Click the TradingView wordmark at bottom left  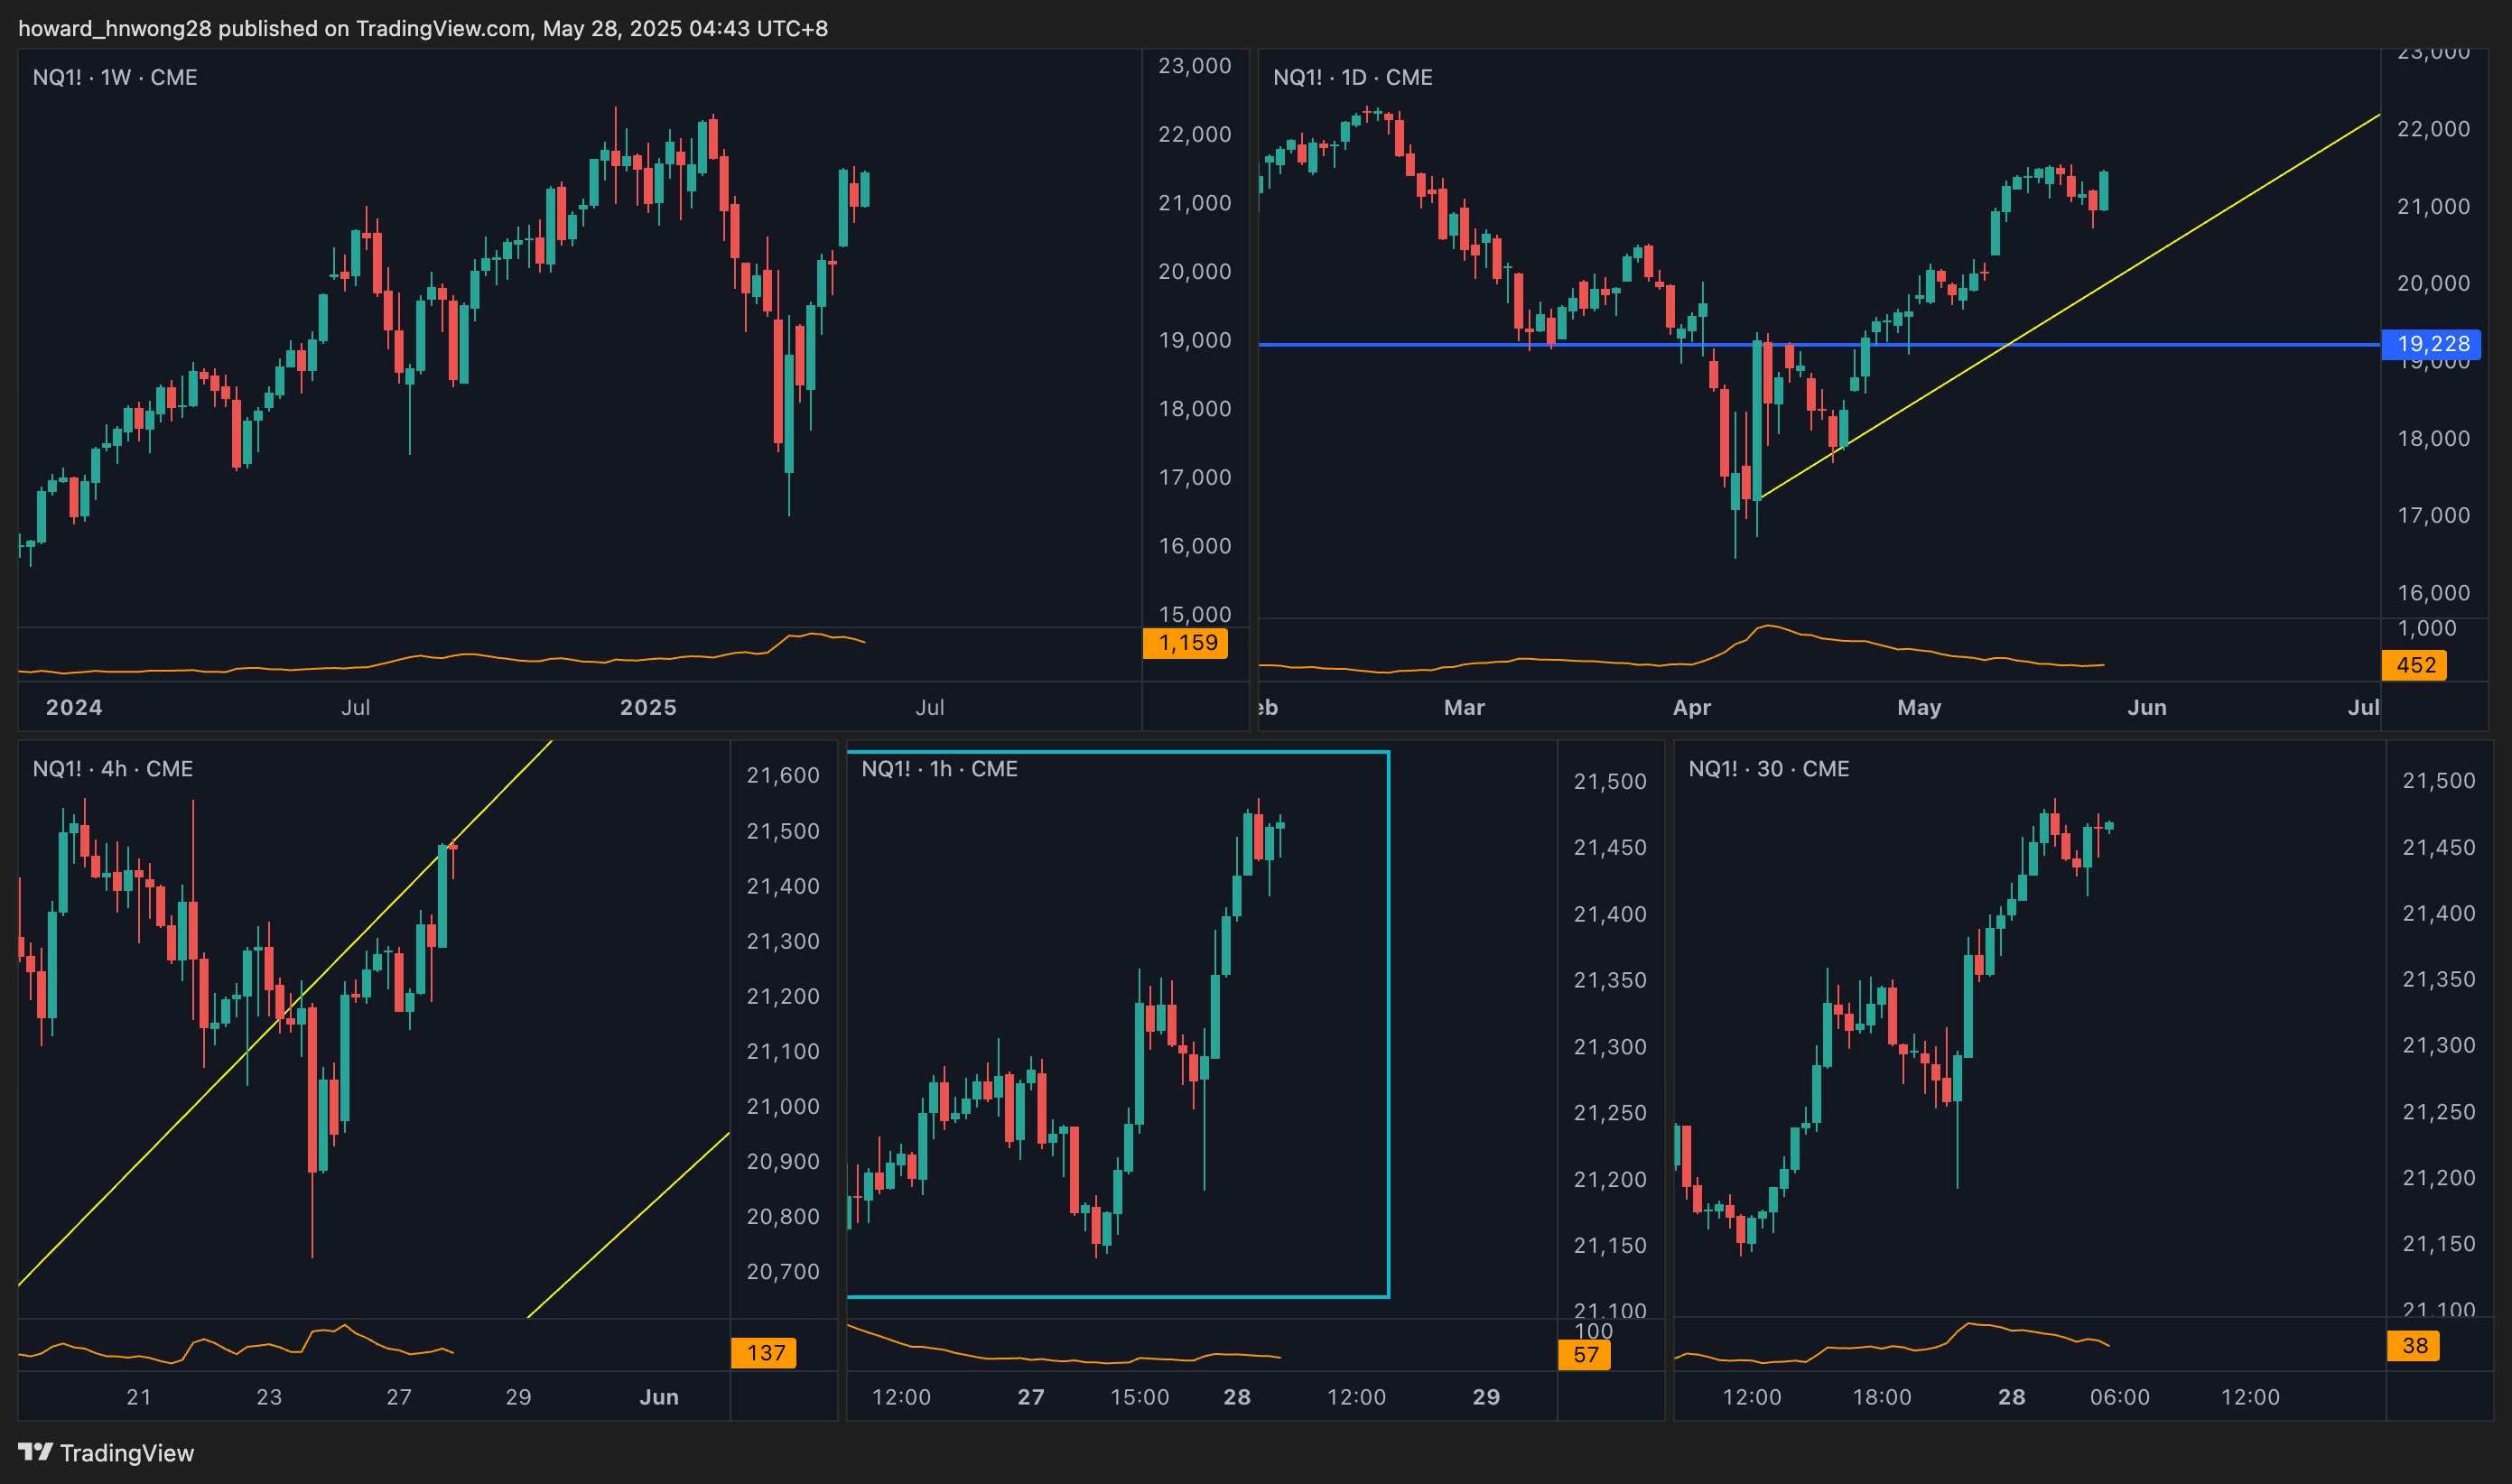[126, 1453]
